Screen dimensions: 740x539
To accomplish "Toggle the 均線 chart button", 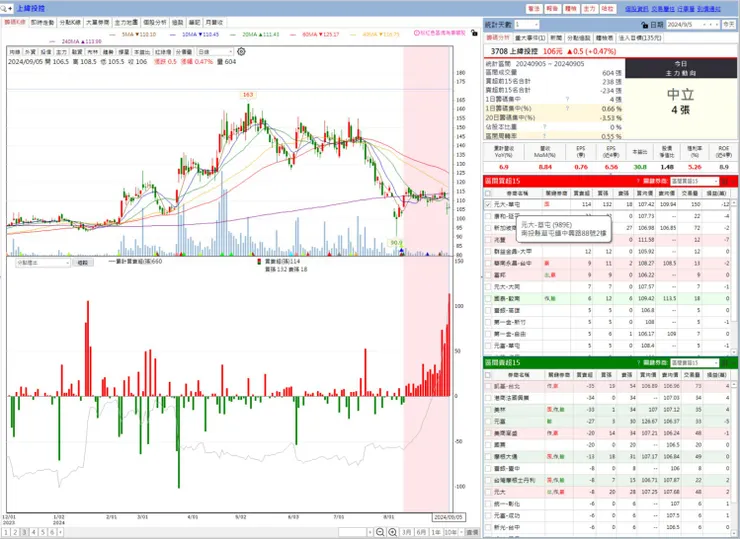I will click(15, 52).
